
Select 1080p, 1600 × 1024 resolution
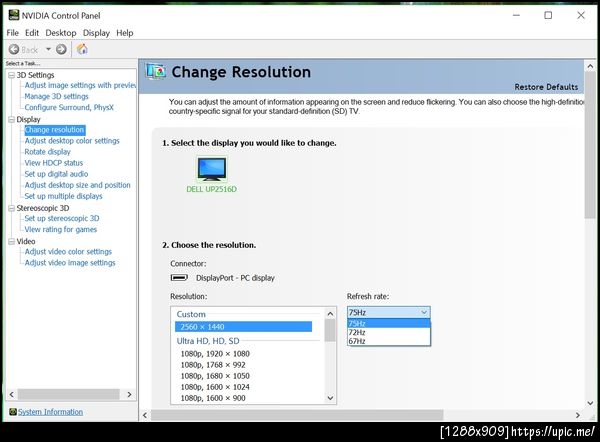coord(215,387)
